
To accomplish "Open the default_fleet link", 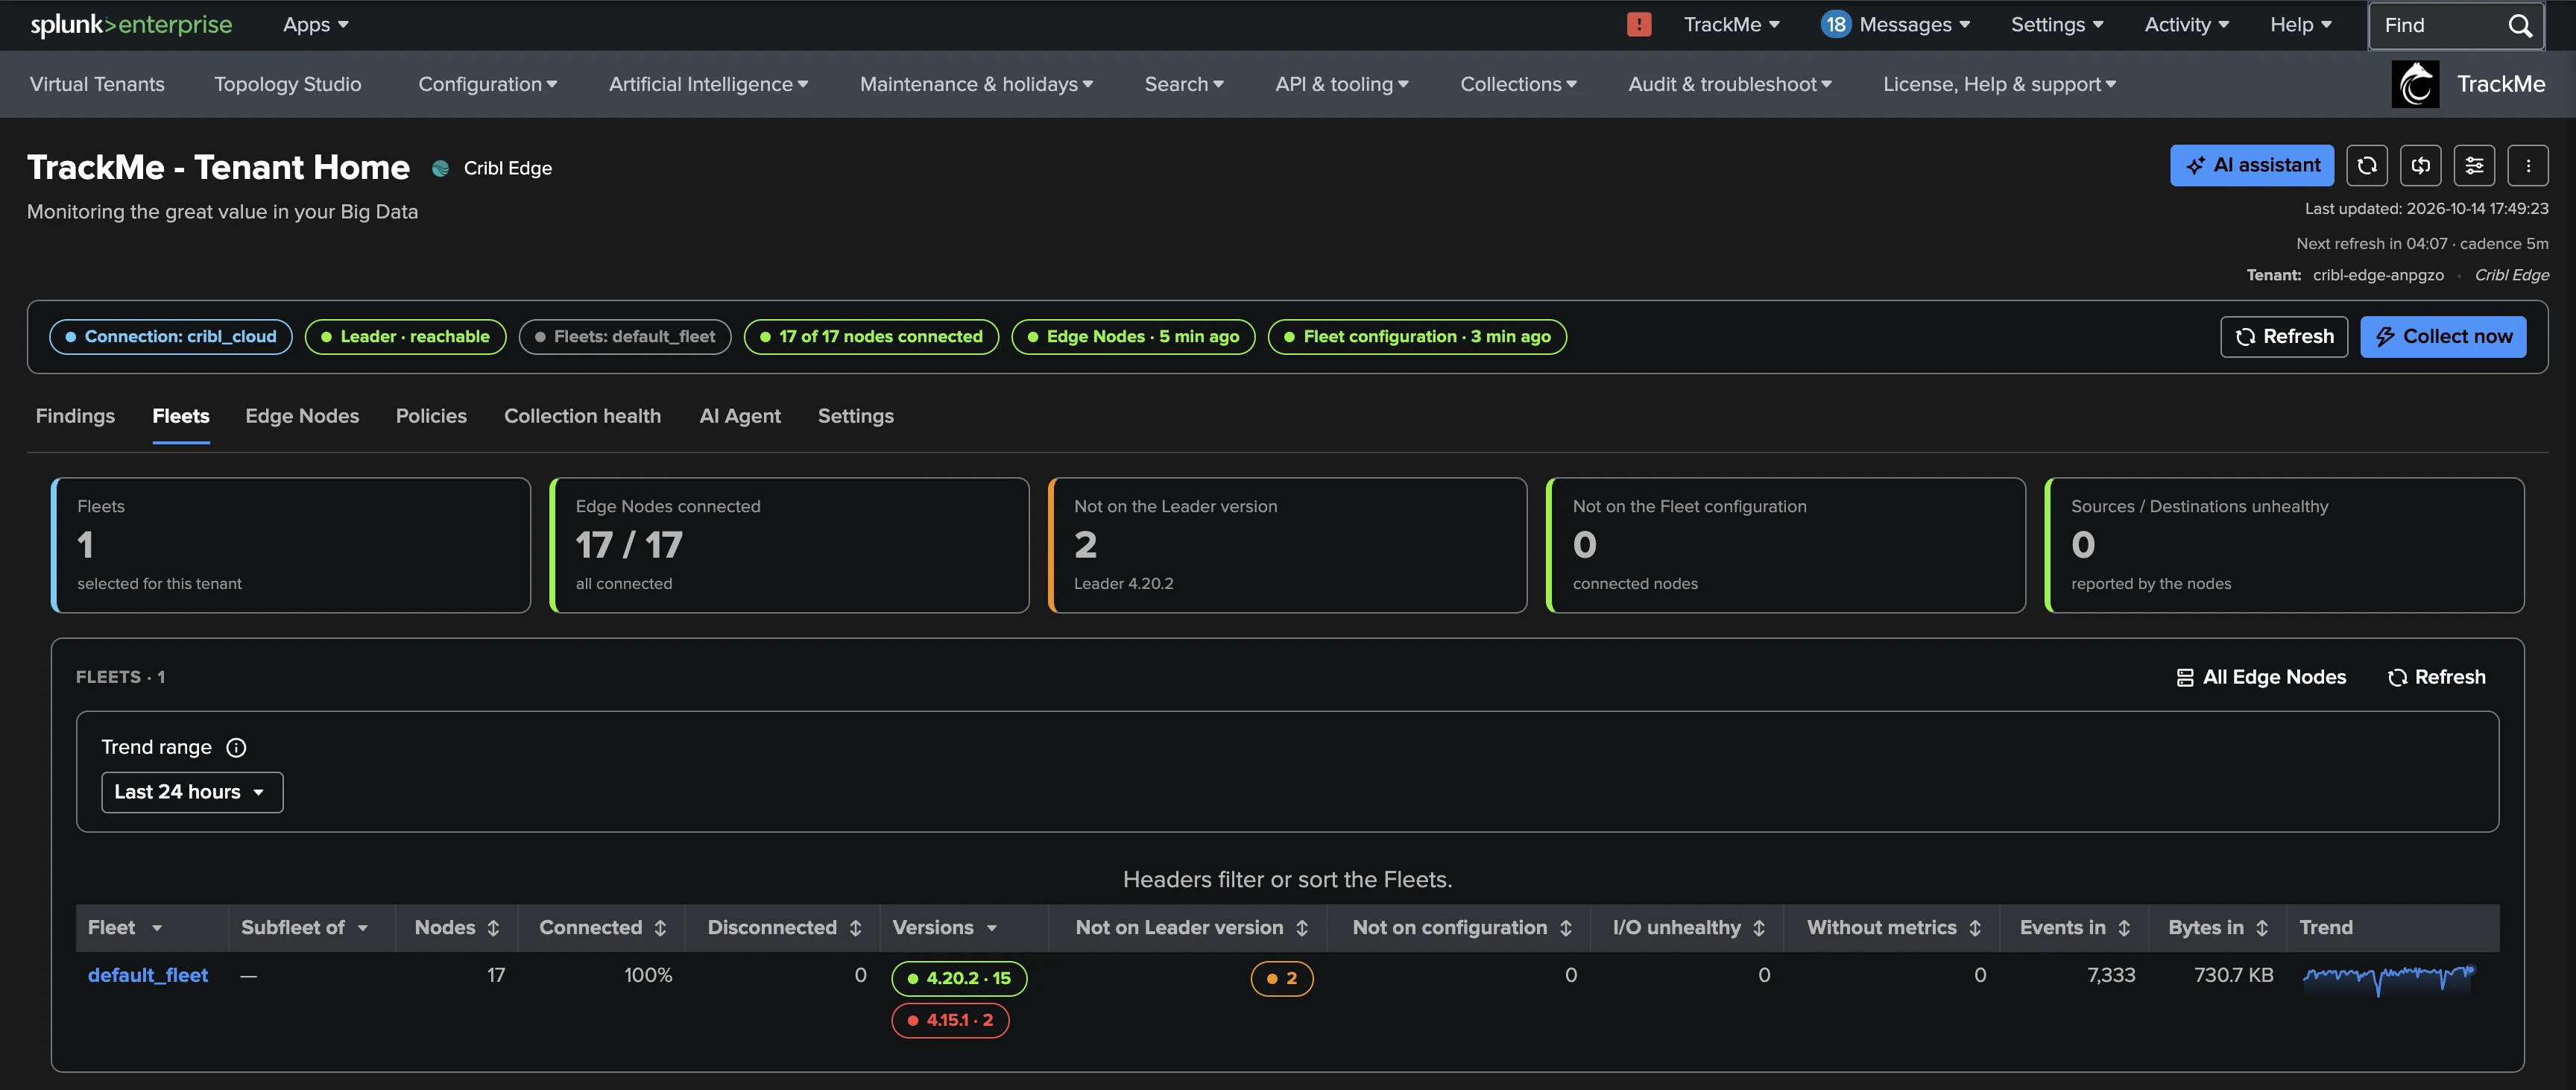I will tap(148, 975).
